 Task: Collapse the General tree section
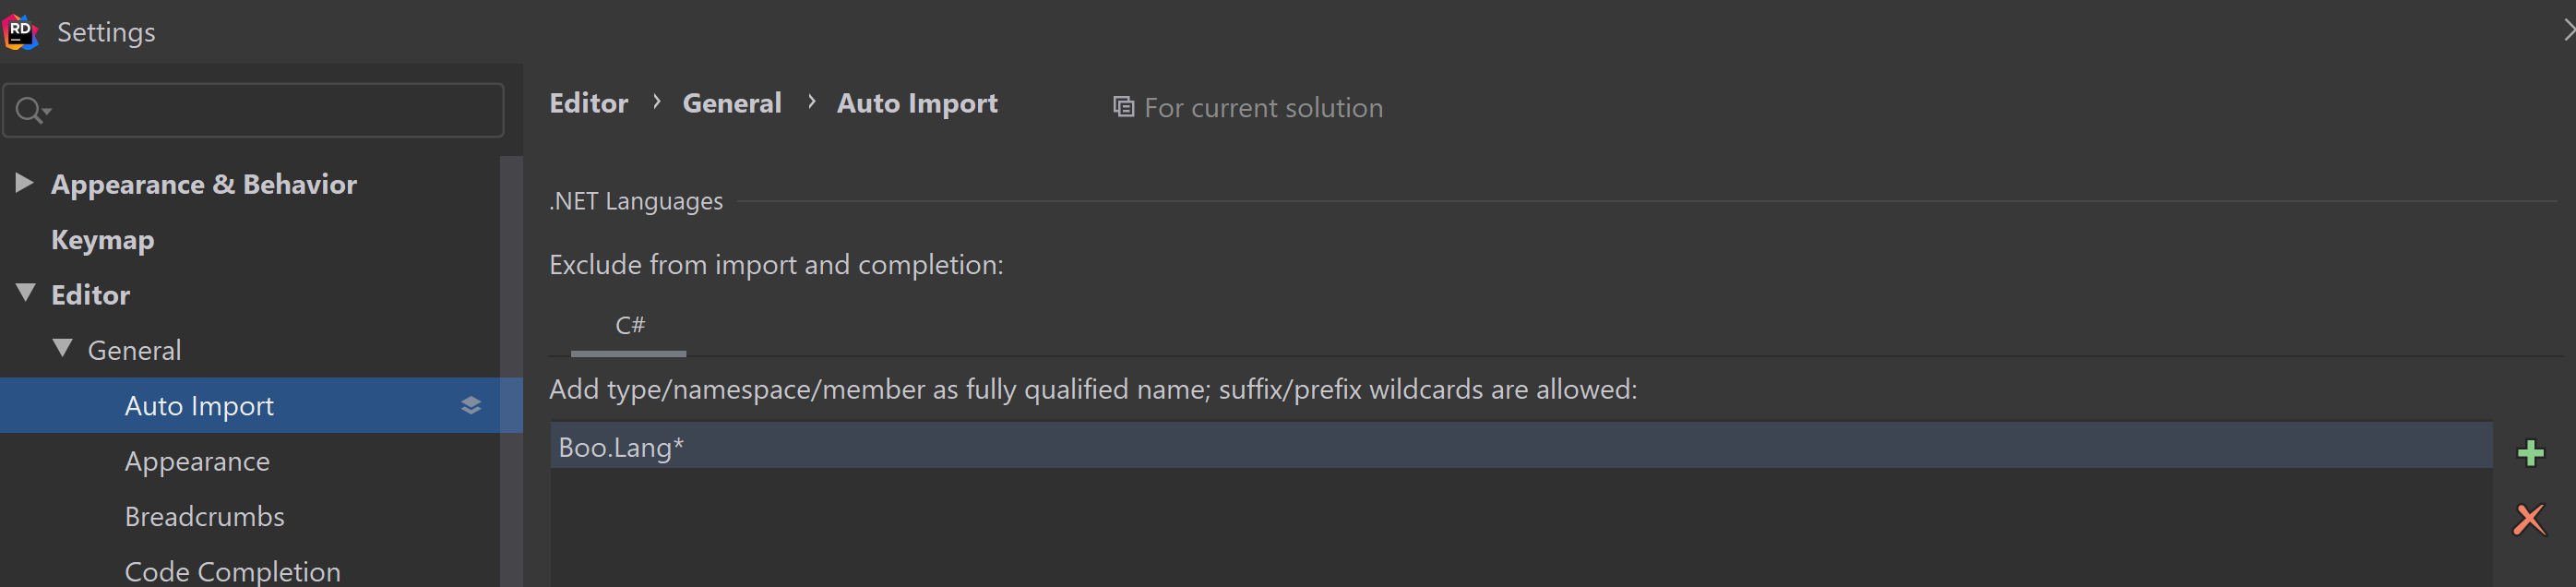click(62, 347)
